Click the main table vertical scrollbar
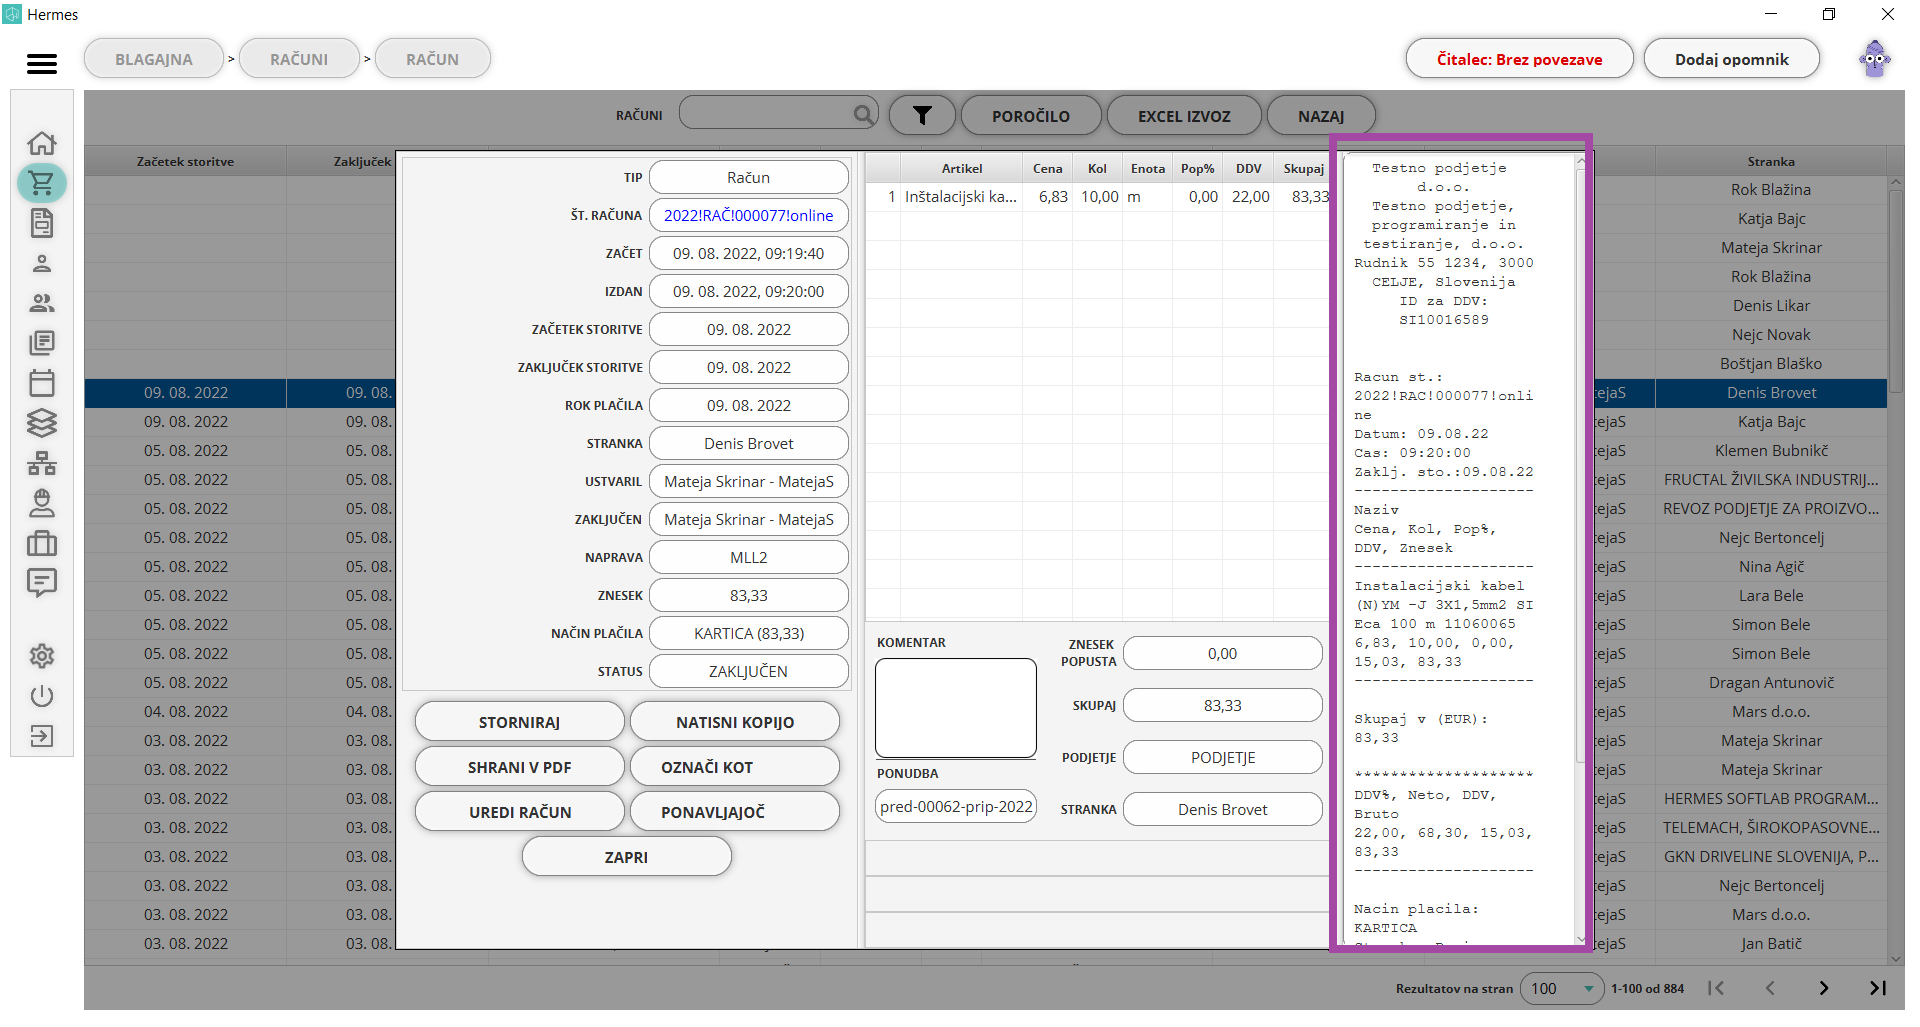Screen dimensions: 1920x1027 [1895, 290]
